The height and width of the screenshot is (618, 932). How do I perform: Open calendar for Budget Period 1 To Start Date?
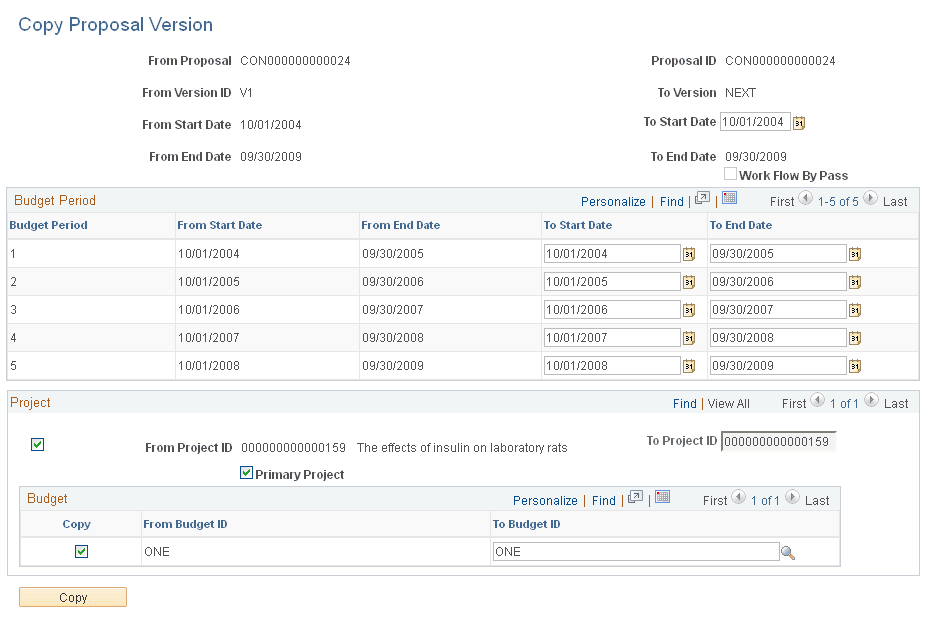[688, 253]
